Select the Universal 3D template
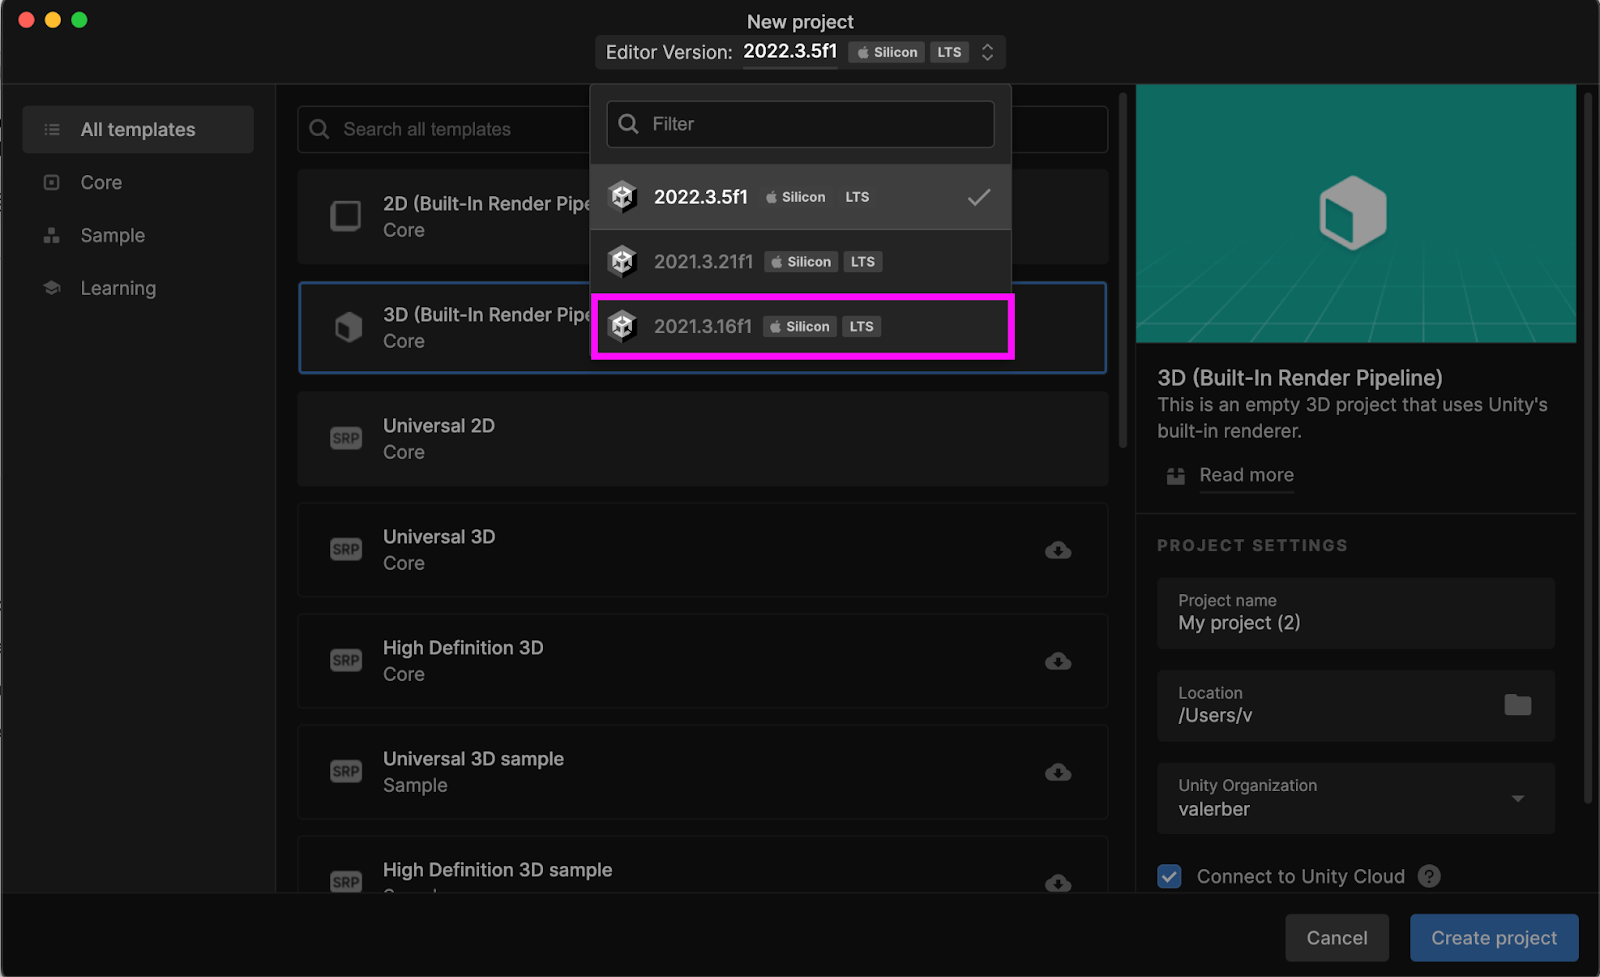This screenshot has width=1600, height=977. tap(702, 550)
